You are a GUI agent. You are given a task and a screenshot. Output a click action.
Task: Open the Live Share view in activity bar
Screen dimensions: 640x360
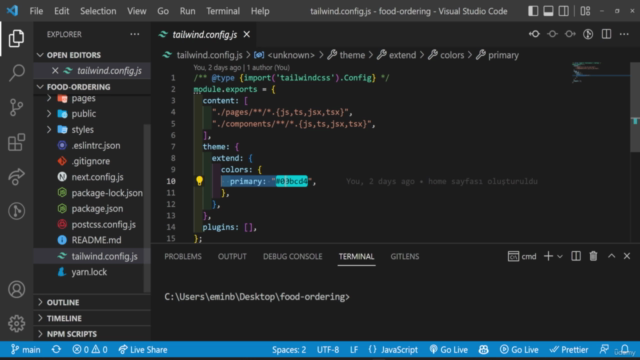(x=16, y=177)
